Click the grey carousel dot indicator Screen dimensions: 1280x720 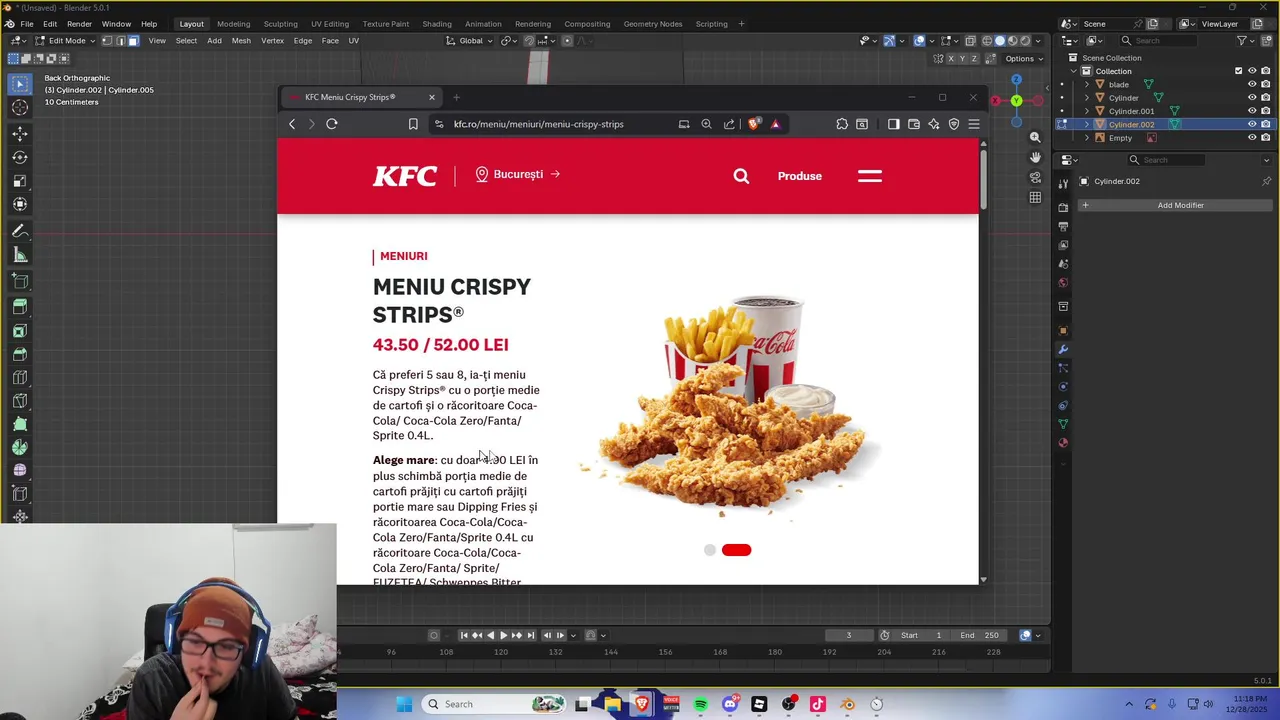[710, 550]
